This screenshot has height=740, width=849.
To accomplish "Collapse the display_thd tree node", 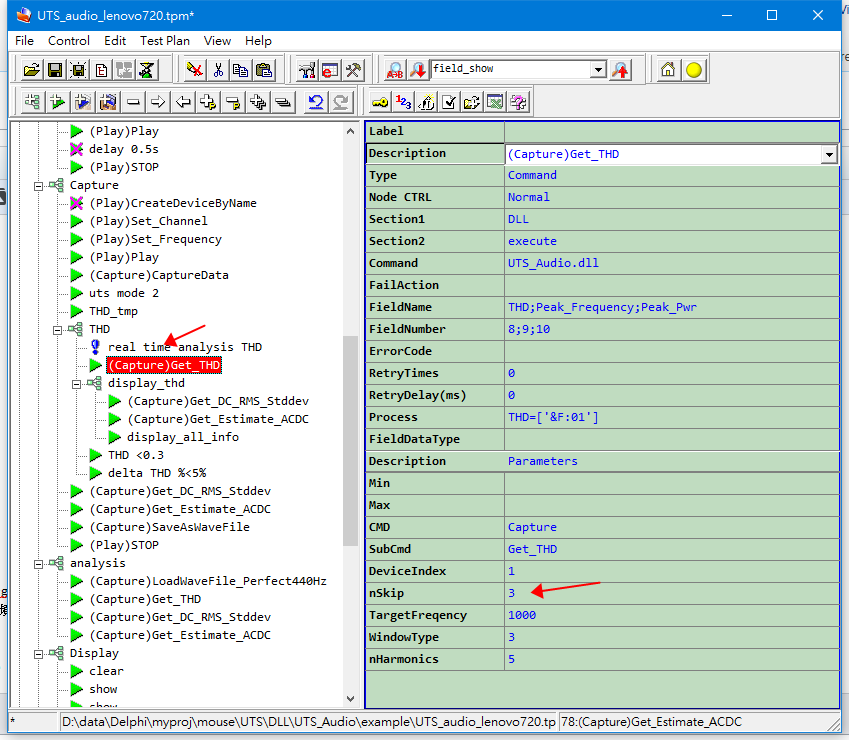I will 76,384.
